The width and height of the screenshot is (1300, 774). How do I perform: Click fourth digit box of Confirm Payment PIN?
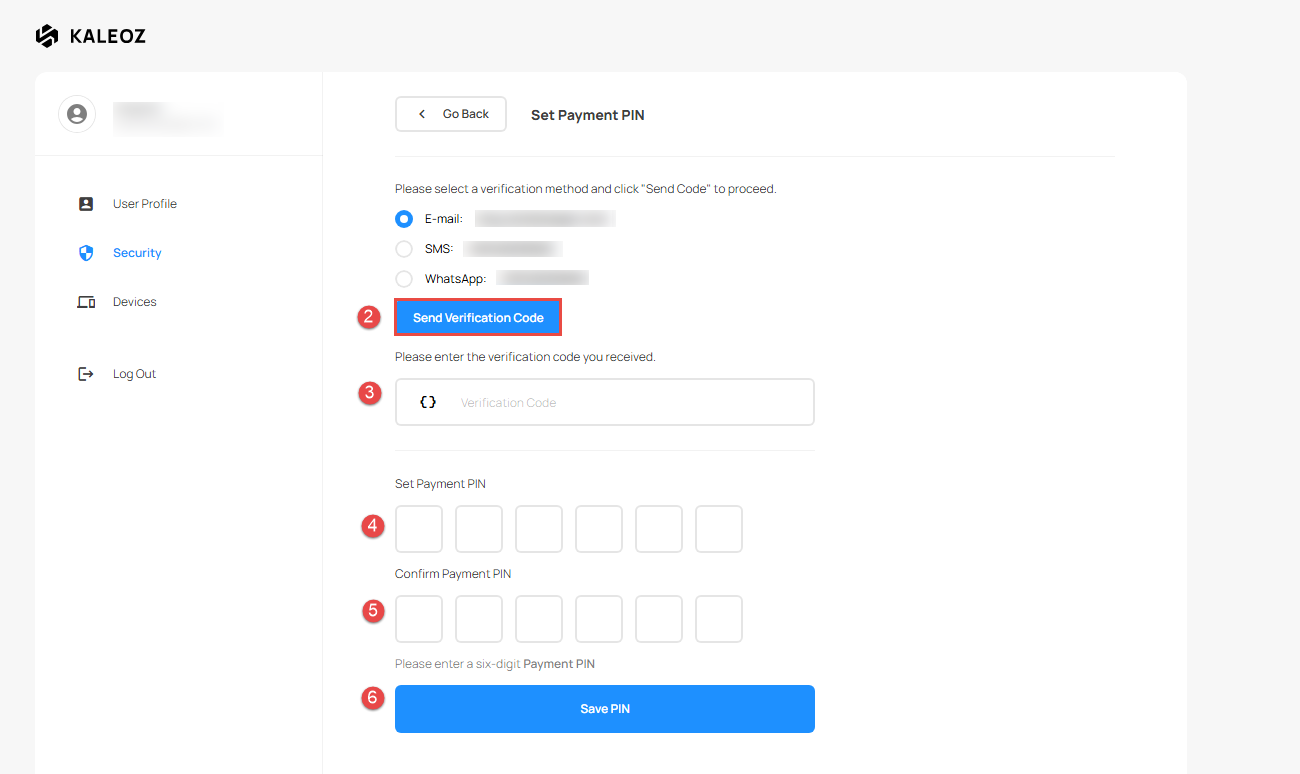tap(599, 619)
